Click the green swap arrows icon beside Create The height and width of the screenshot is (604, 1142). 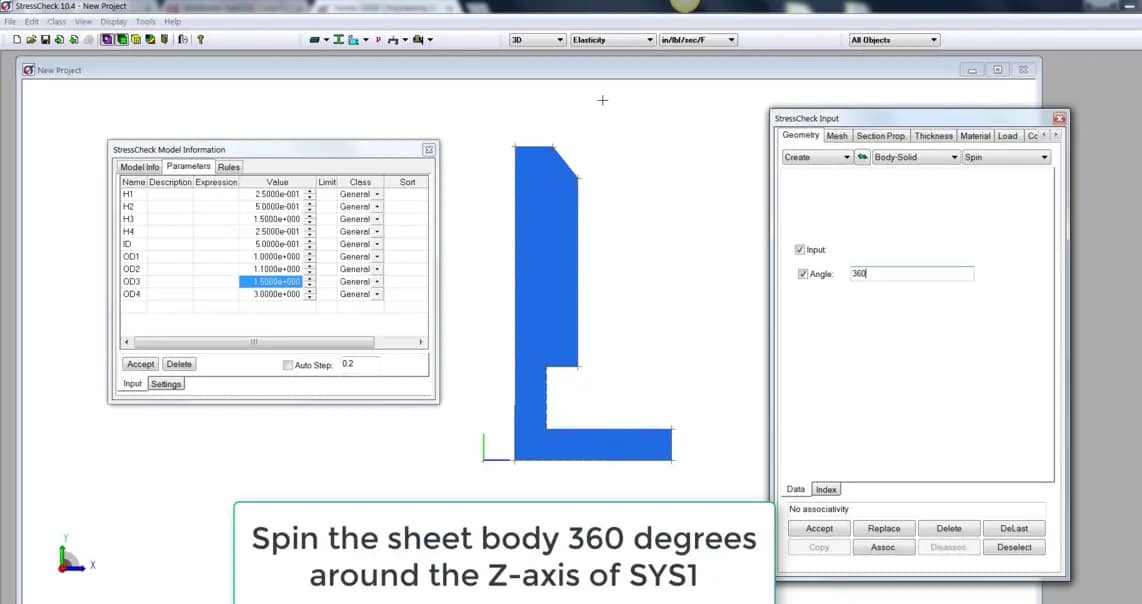pyautogui.click(x=862, y=157)
